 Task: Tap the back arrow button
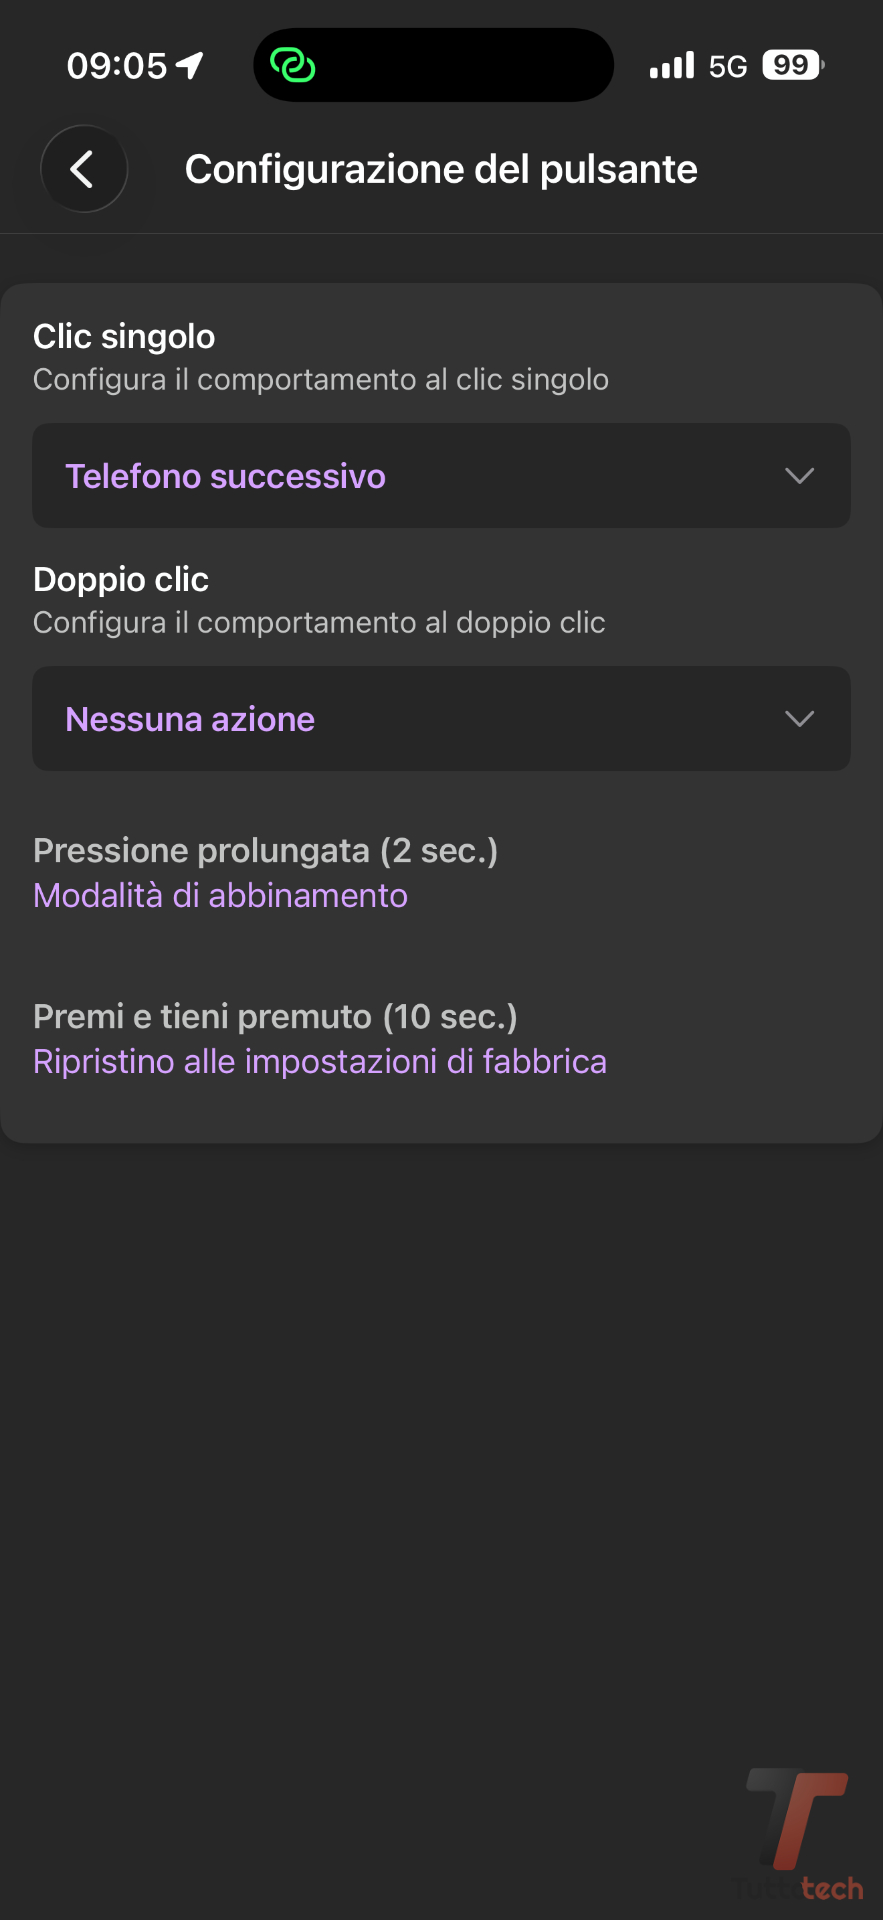tap(84, 169)
